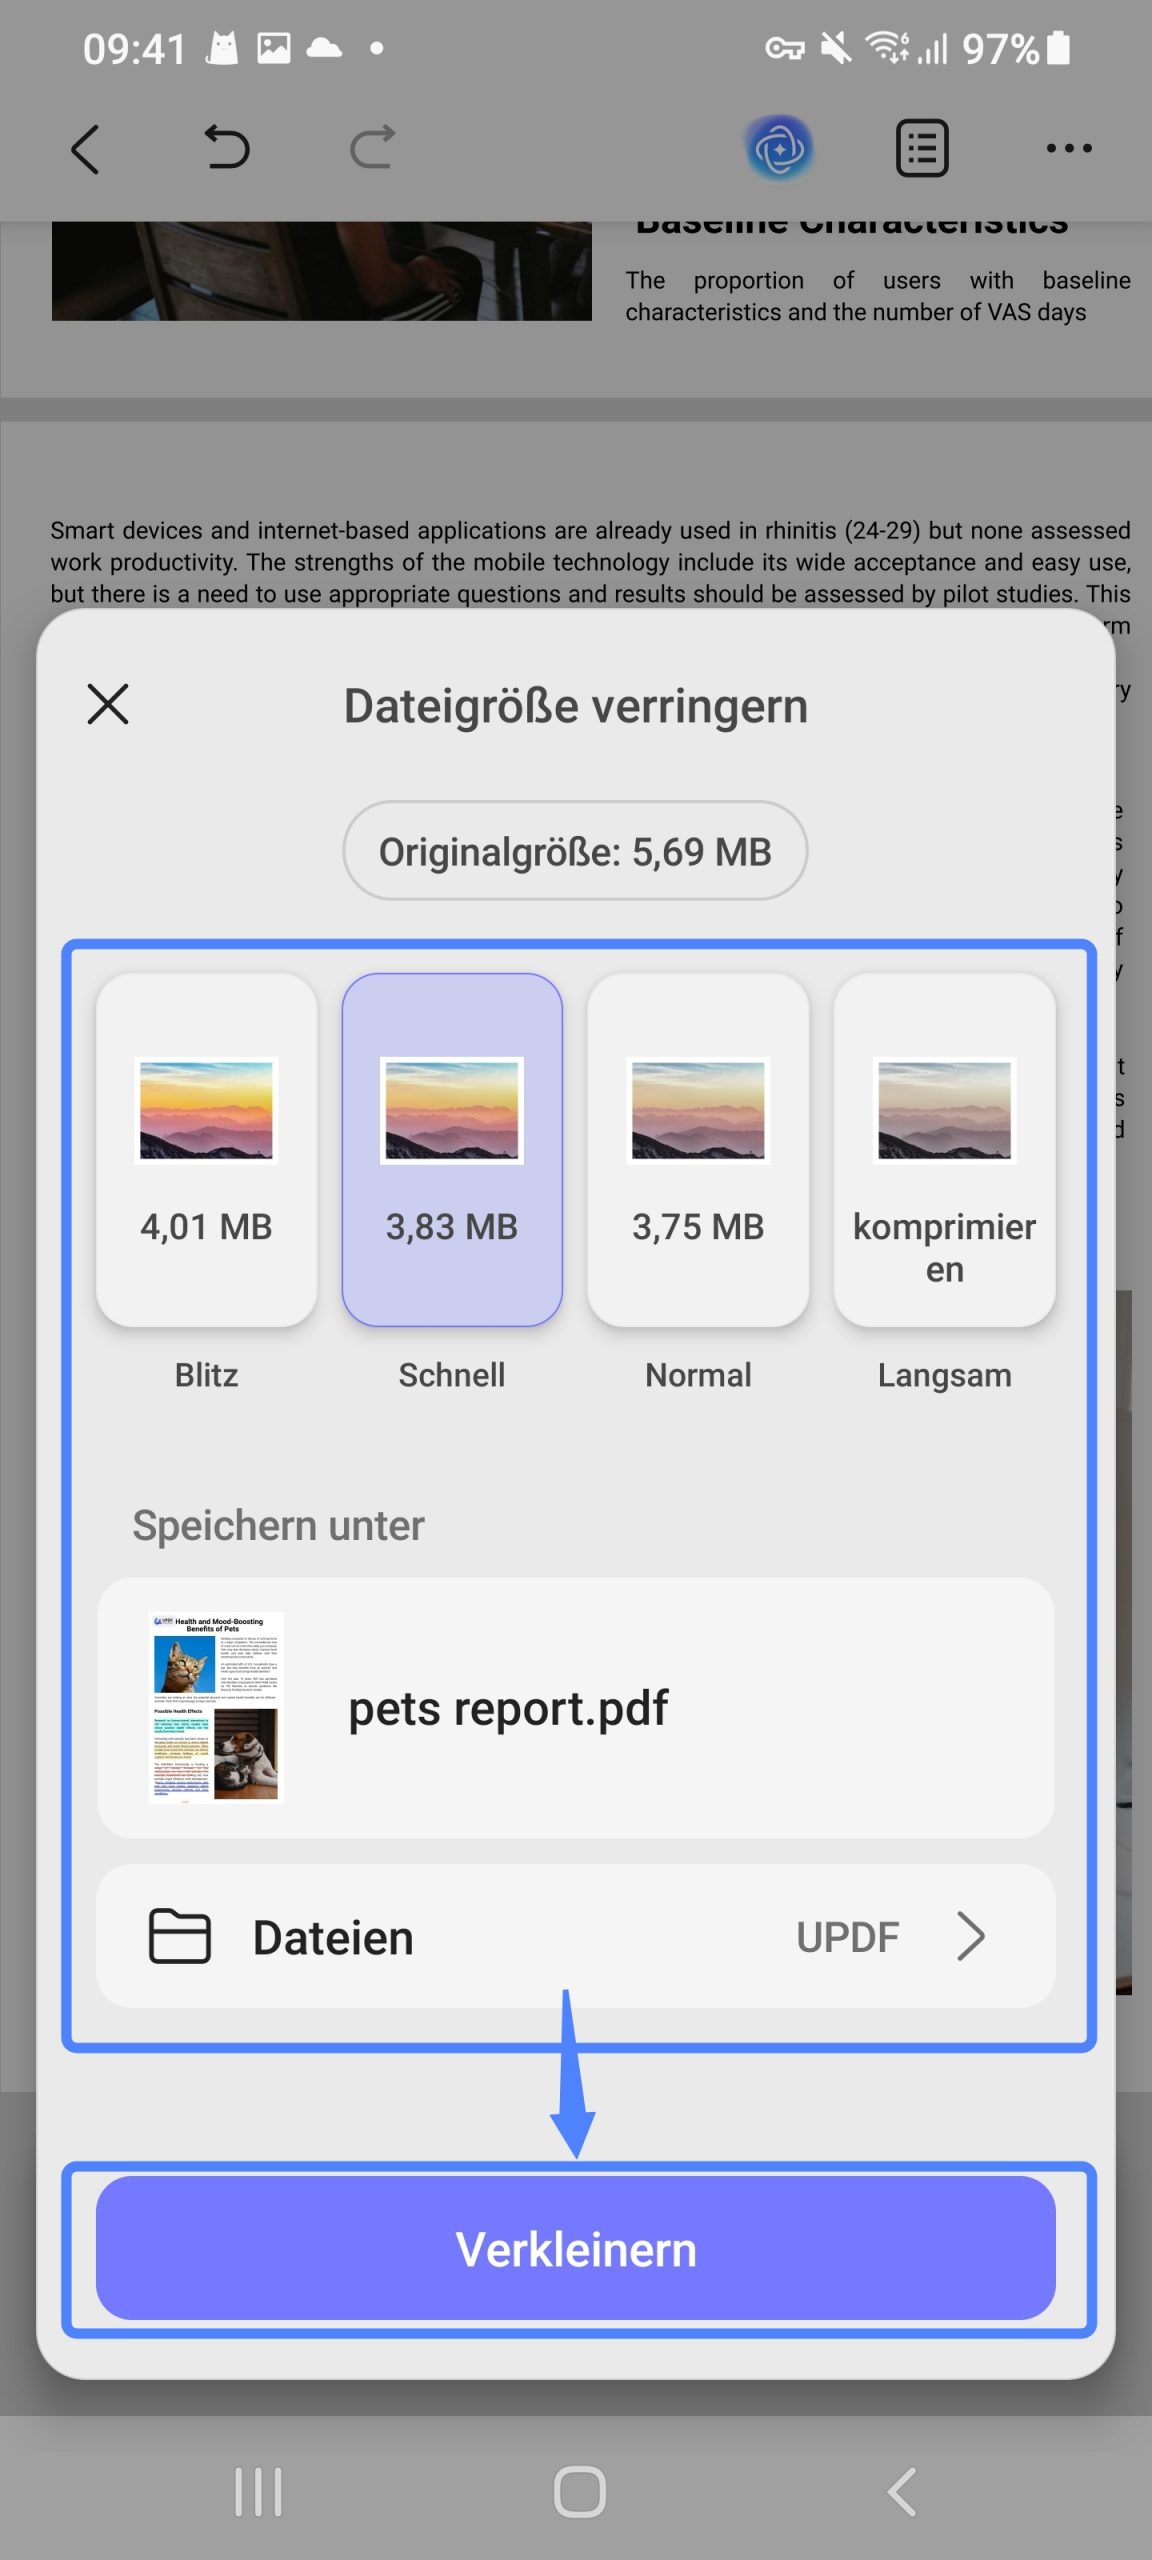Image resolution: width=1152 pixels, height=2560 pixels.
Task: Open Android recent apps button
Action: pyautogui.click(x=258, y=2492)
